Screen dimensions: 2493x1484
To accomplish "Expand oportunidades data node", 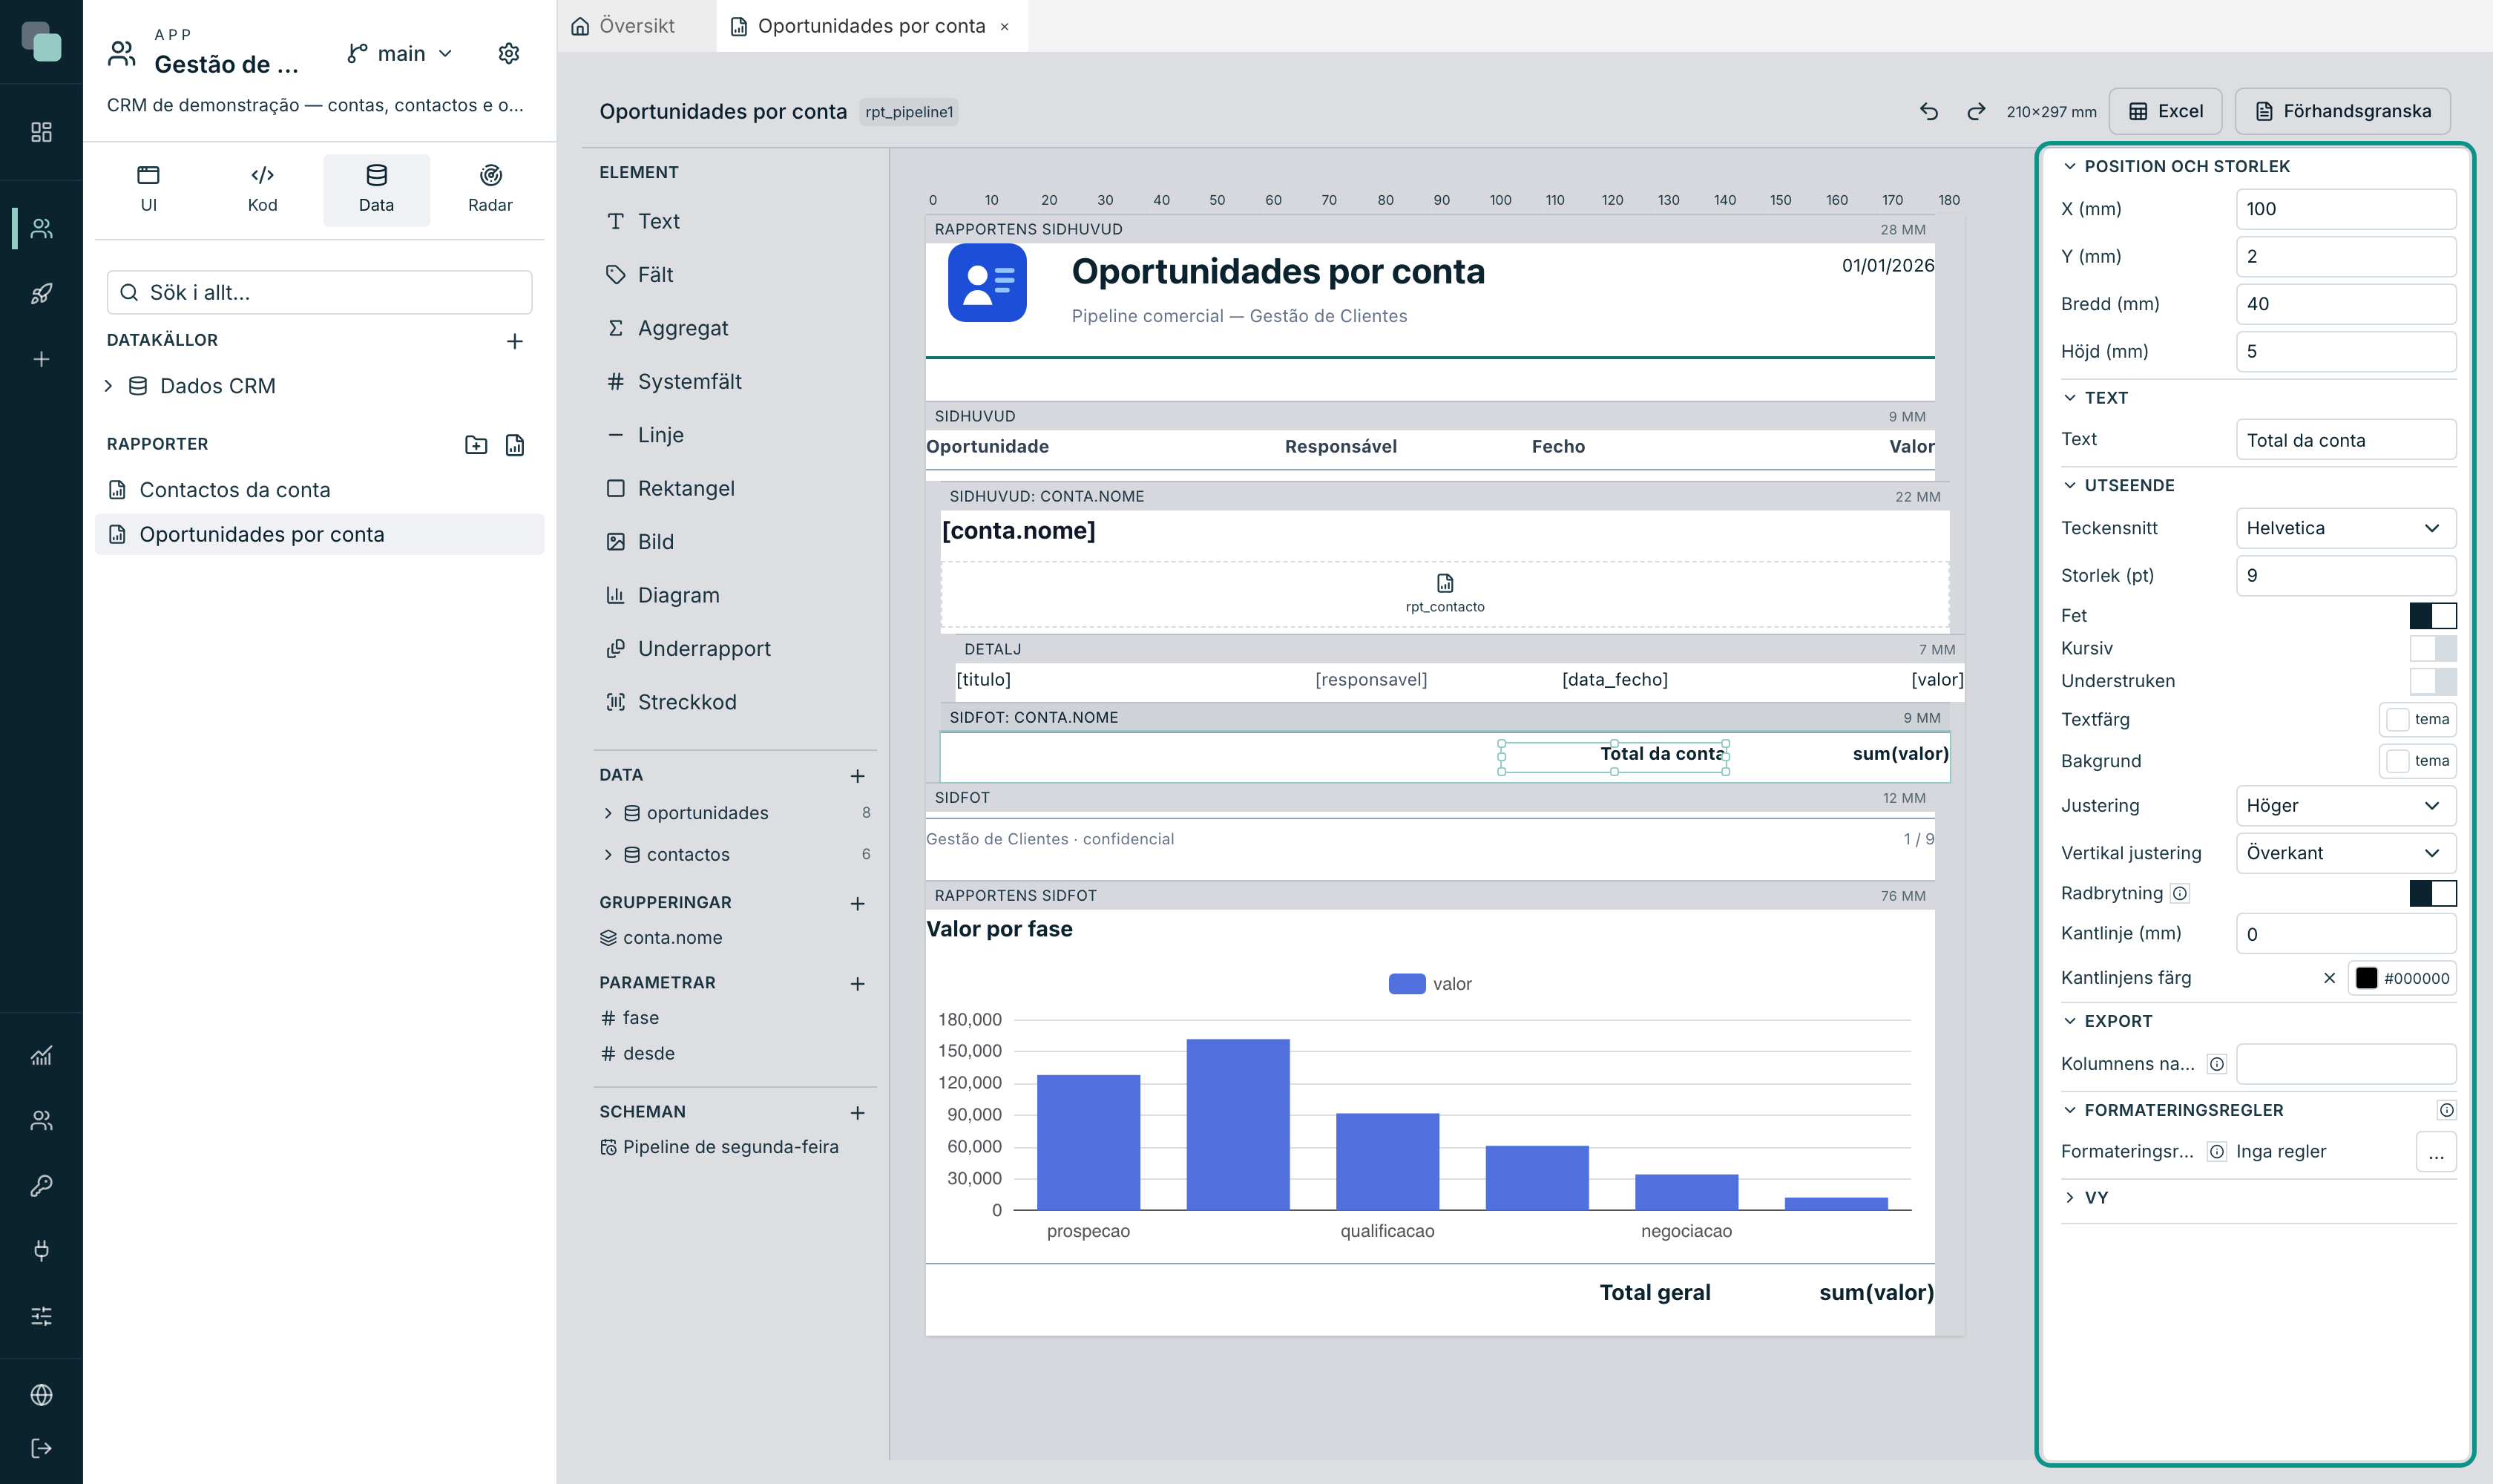I will coord(607,813).
